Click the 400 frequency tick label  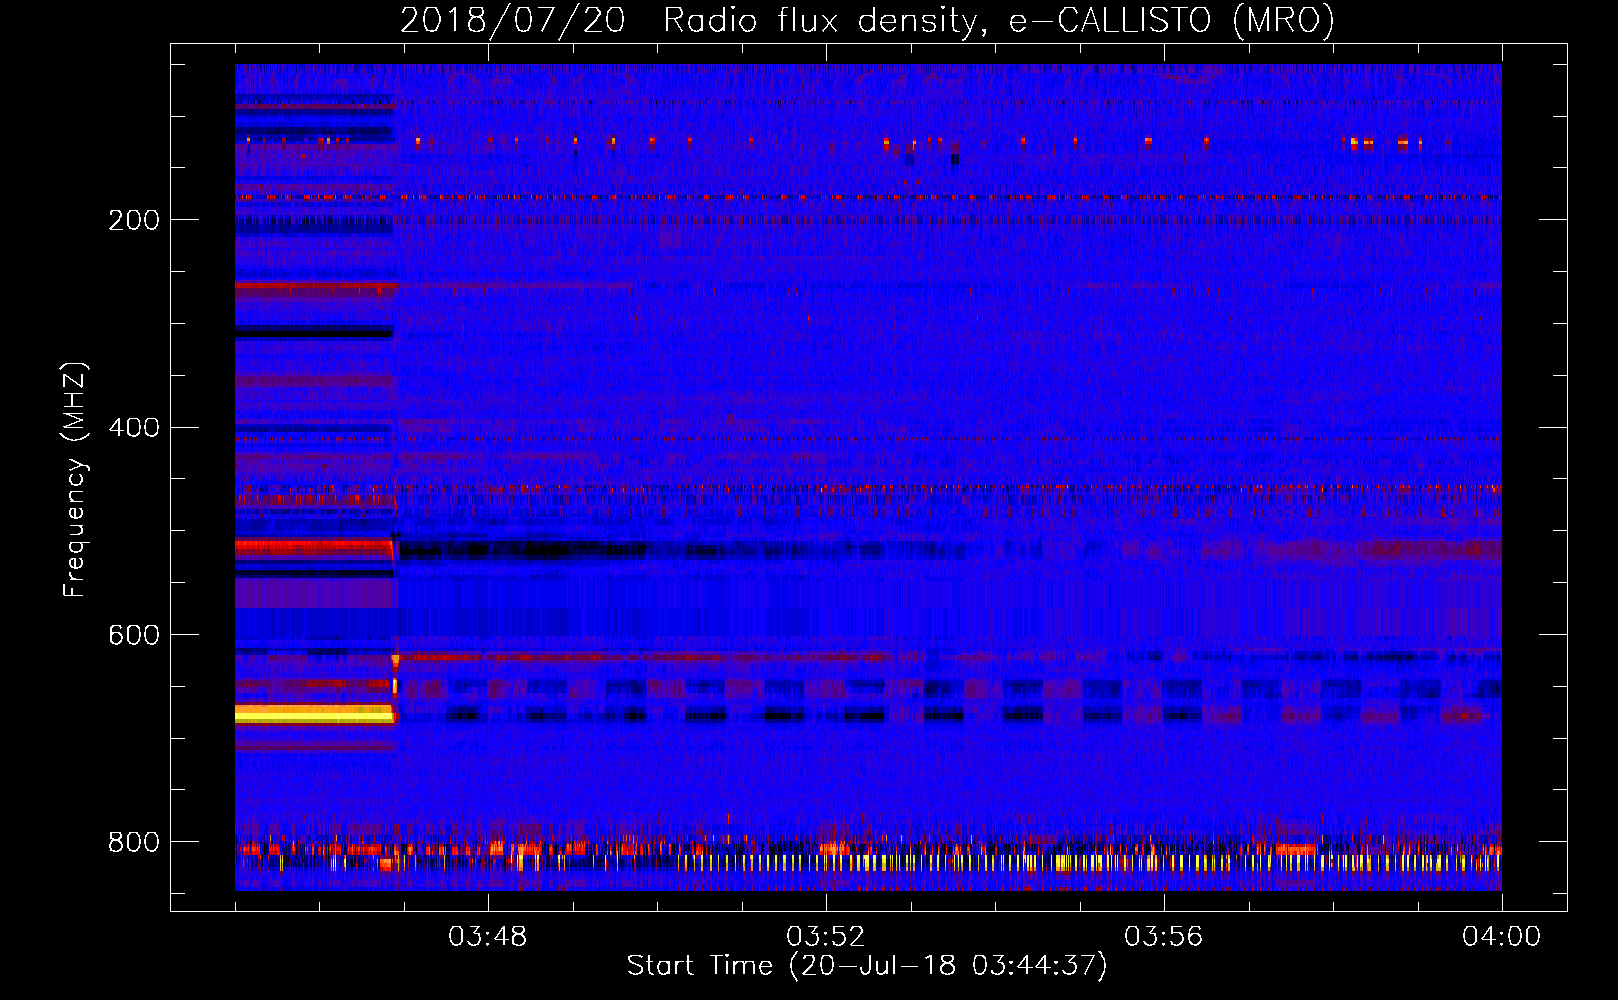pos(134,428)
